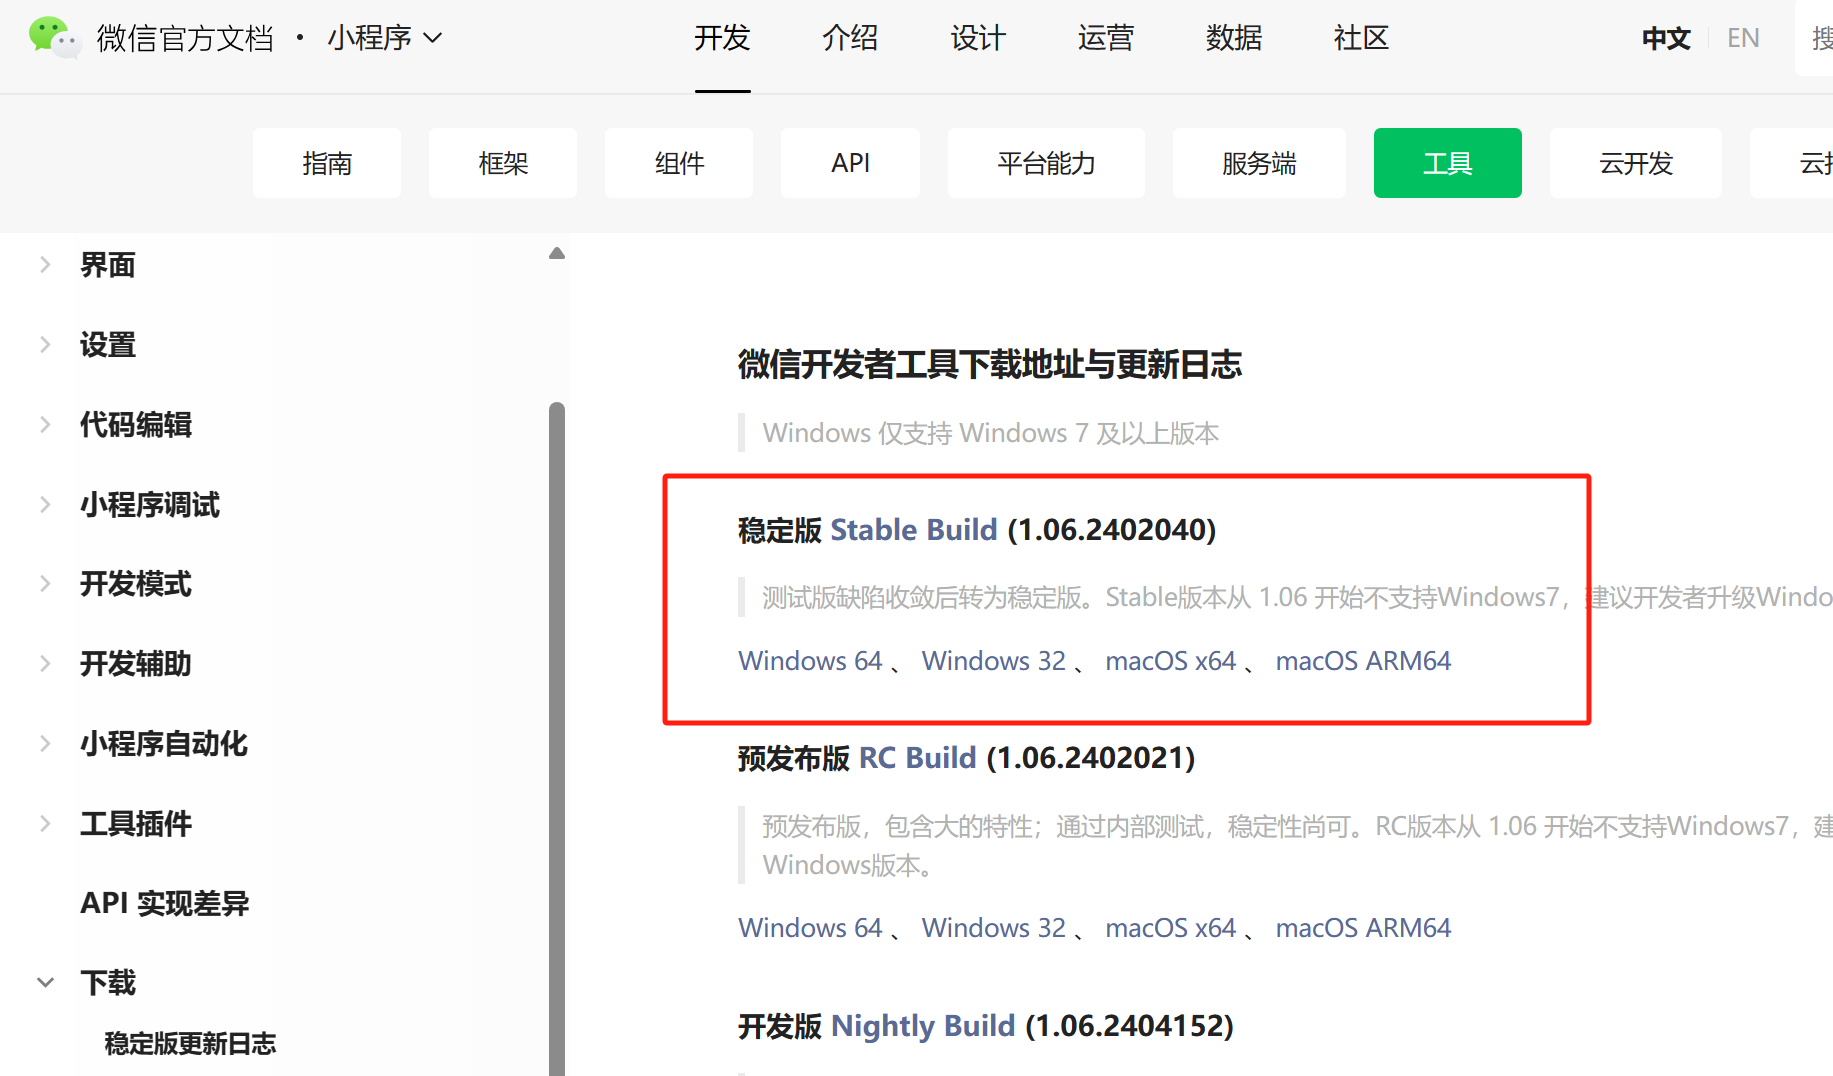Open the 微信官方文档 home link

[185, 38]
